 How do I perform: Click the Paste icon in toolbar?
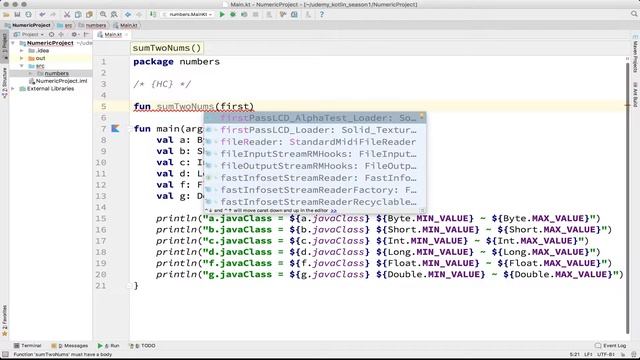tap(89, 14)
